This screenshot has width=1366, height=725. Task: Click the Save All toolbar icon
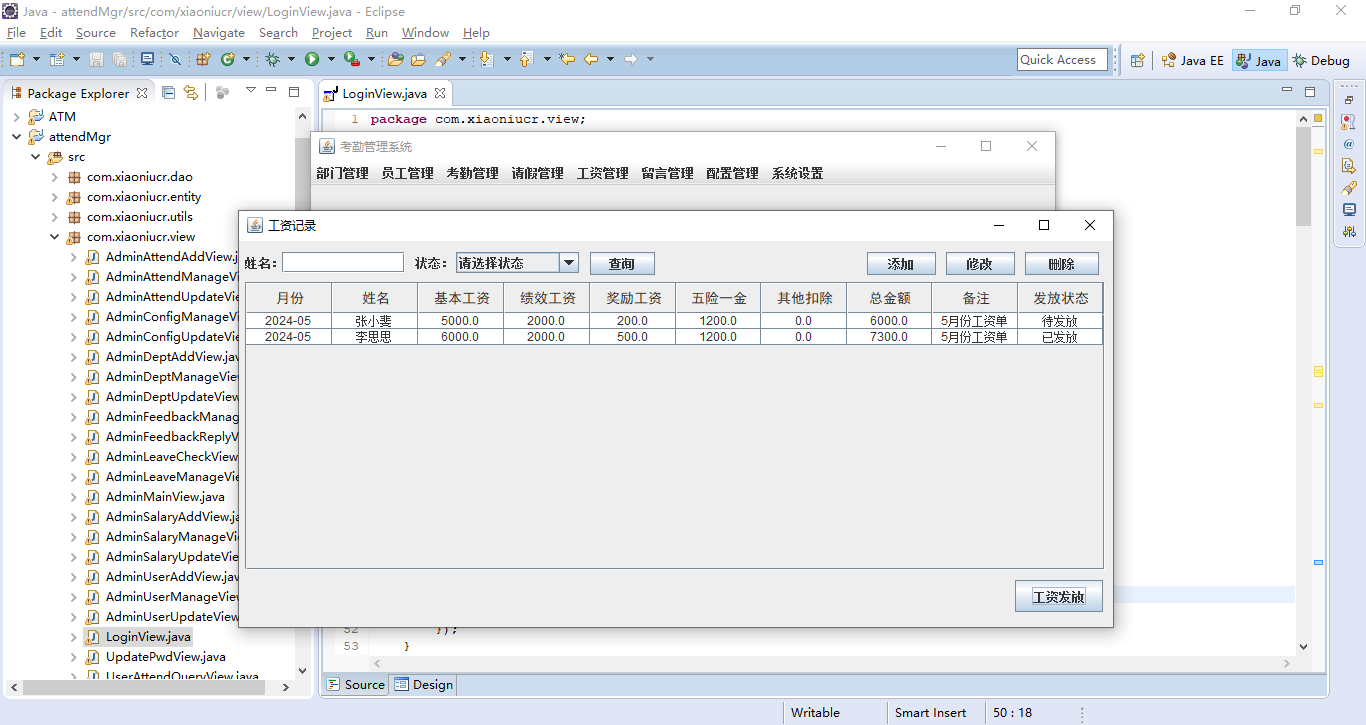point(119,59)
